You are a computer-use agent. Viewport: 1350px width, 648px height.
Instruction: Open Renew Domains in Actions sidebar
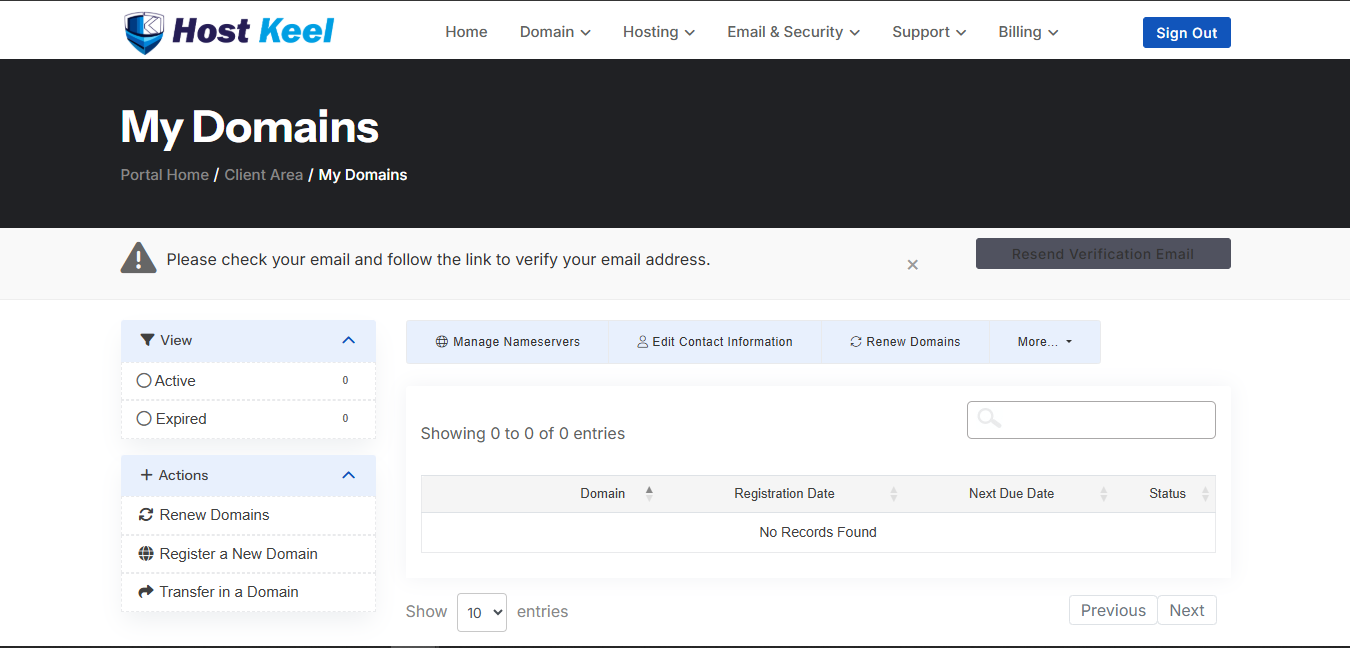click(248, 515)
